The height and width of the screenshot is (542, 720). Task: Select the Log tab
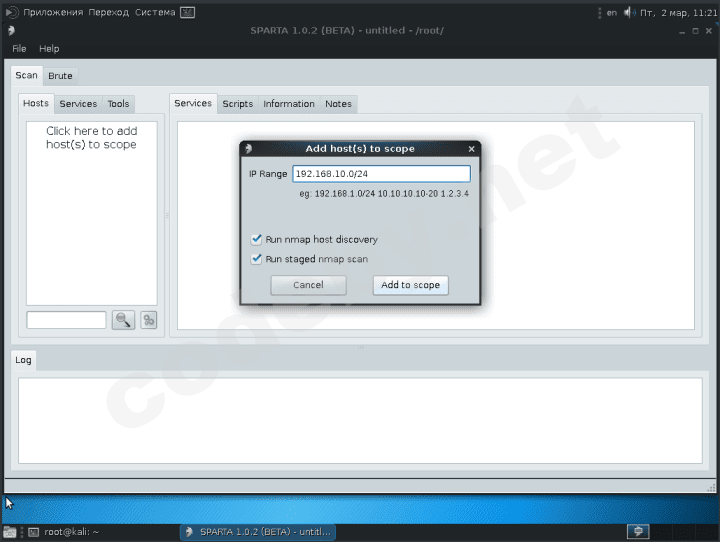(x=23, y=360)
